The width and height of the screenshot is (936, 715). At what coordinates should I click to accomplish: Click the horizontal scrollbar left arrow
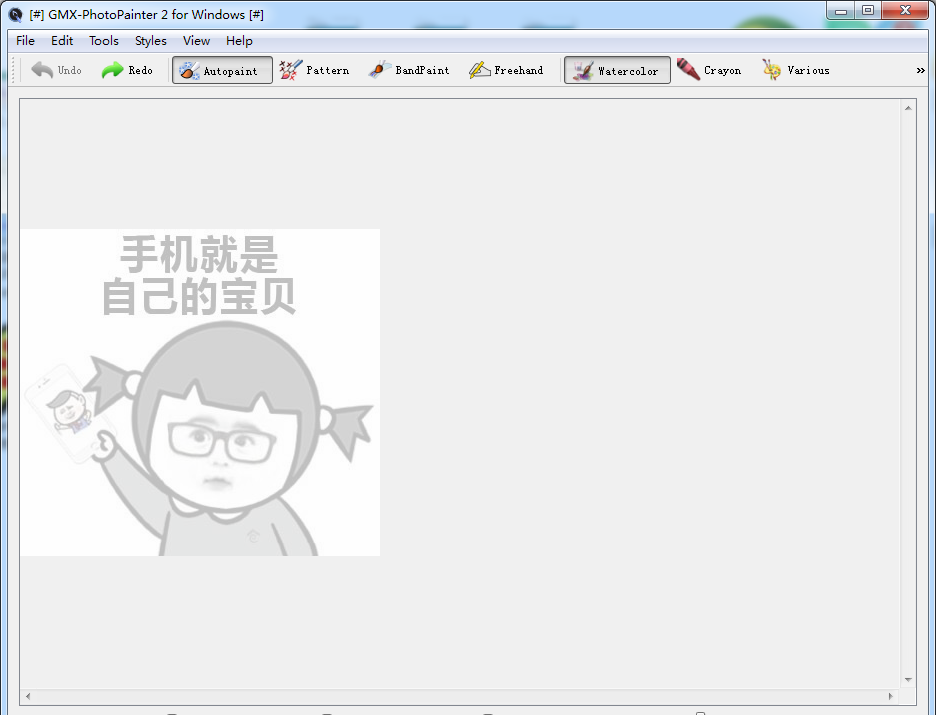coord(27,696)
